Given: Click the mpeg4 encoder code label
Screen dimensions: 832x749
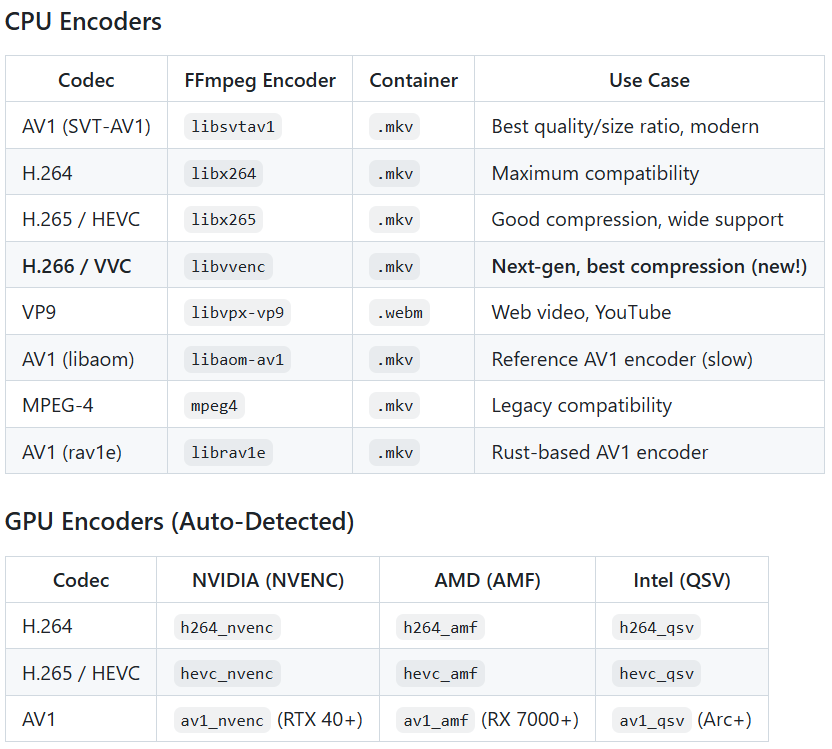Looking at the screenshot, I should click(215, 406).
